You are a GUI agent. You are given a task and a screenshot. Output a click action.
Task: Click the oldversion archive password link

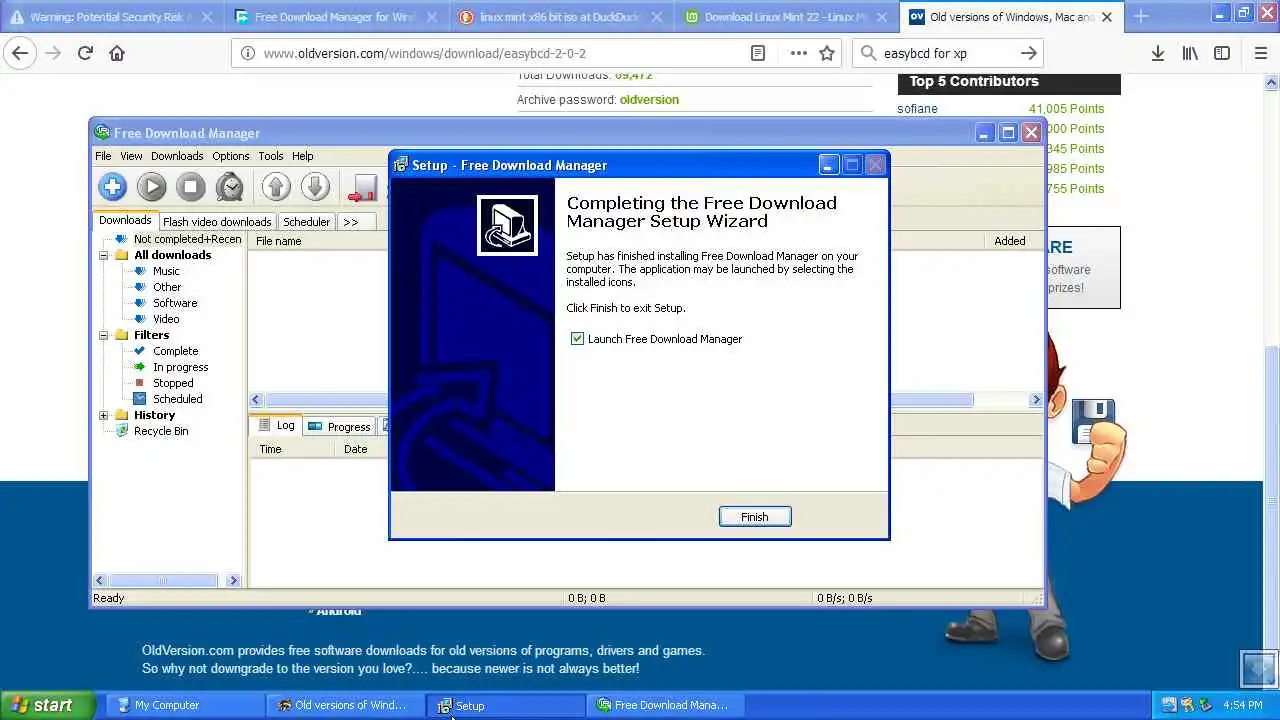pos(649,99)
